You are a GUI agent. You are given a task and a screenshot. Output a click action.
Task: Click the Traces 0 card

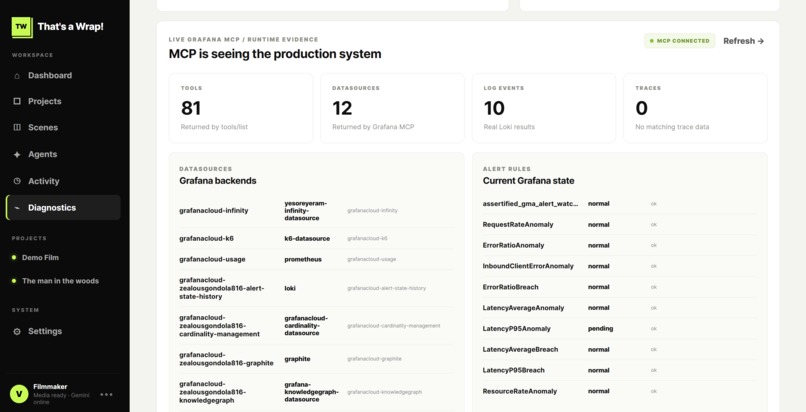tap(695, 108)
